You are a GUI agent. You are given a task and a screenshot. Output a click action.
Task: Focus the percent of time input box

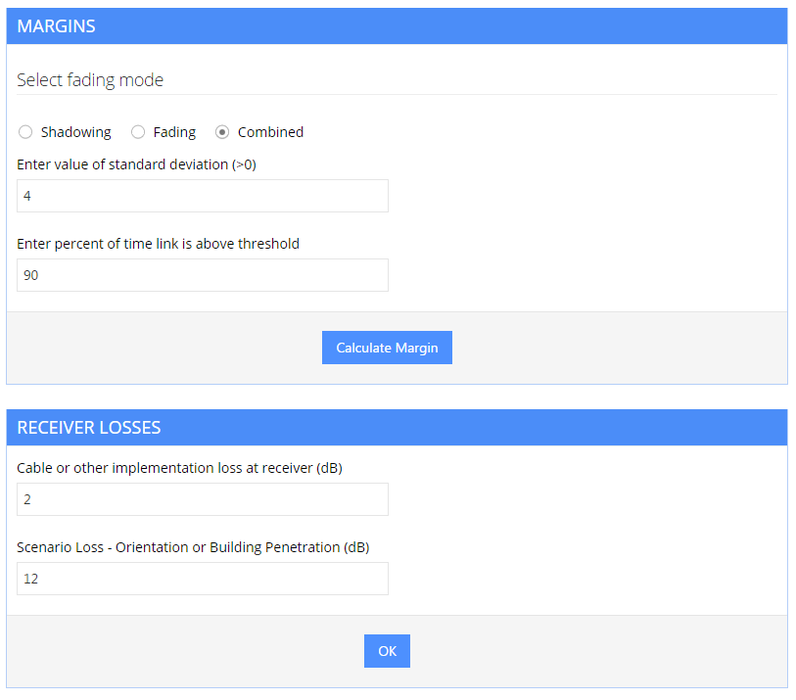point(202,275)
